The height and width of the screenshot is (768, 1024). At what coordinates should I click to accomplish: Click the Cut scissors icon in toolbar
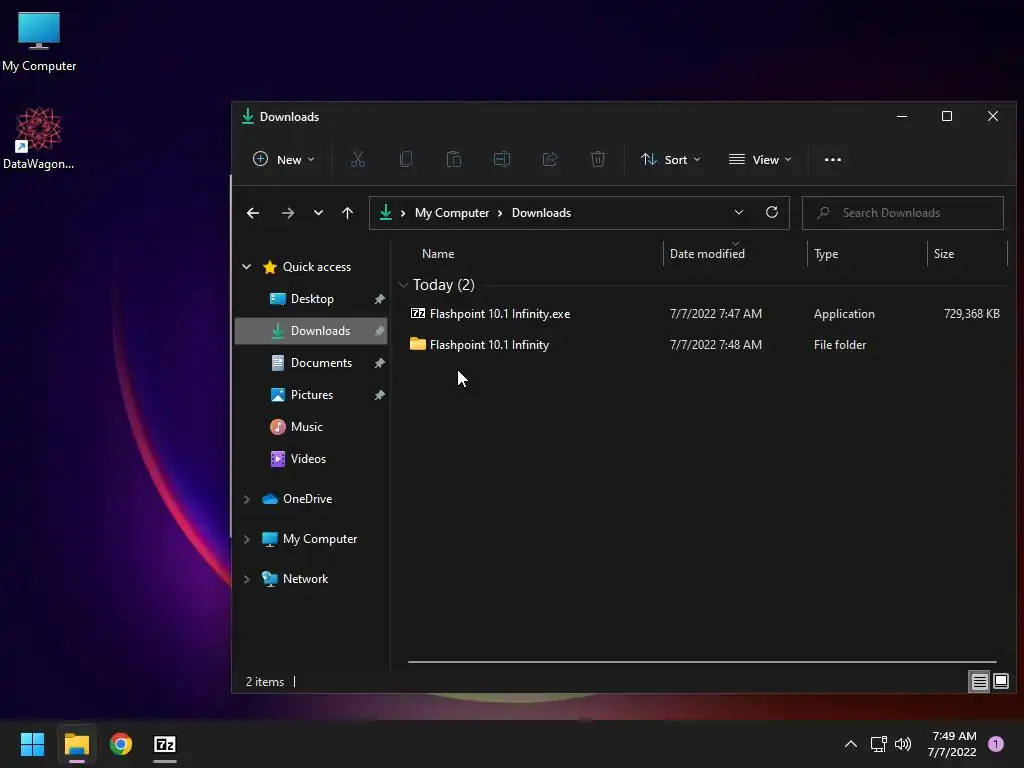358,159
